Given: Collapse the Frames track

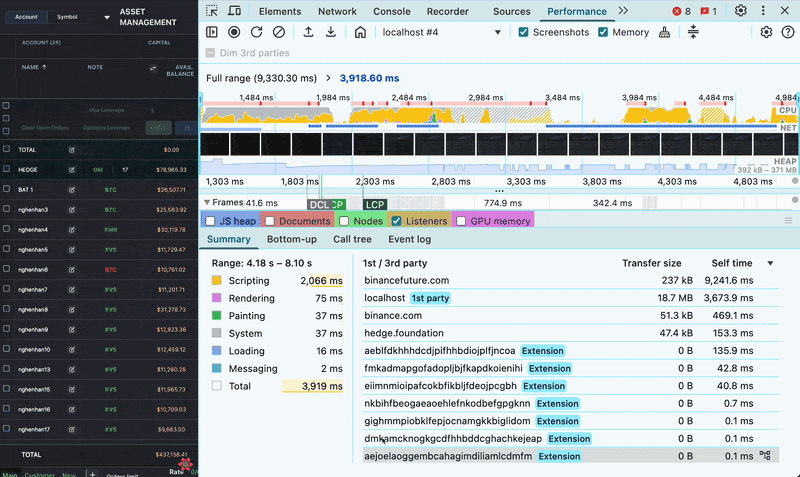Looking at the screenshot, I should pos(207,202).
